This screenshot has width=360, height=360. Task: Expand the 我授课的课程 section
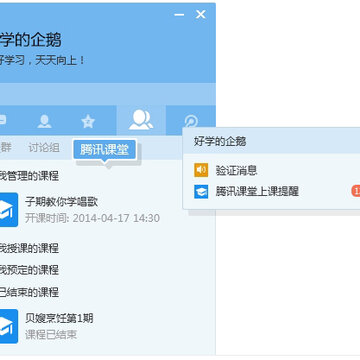[x=29, y=248]
